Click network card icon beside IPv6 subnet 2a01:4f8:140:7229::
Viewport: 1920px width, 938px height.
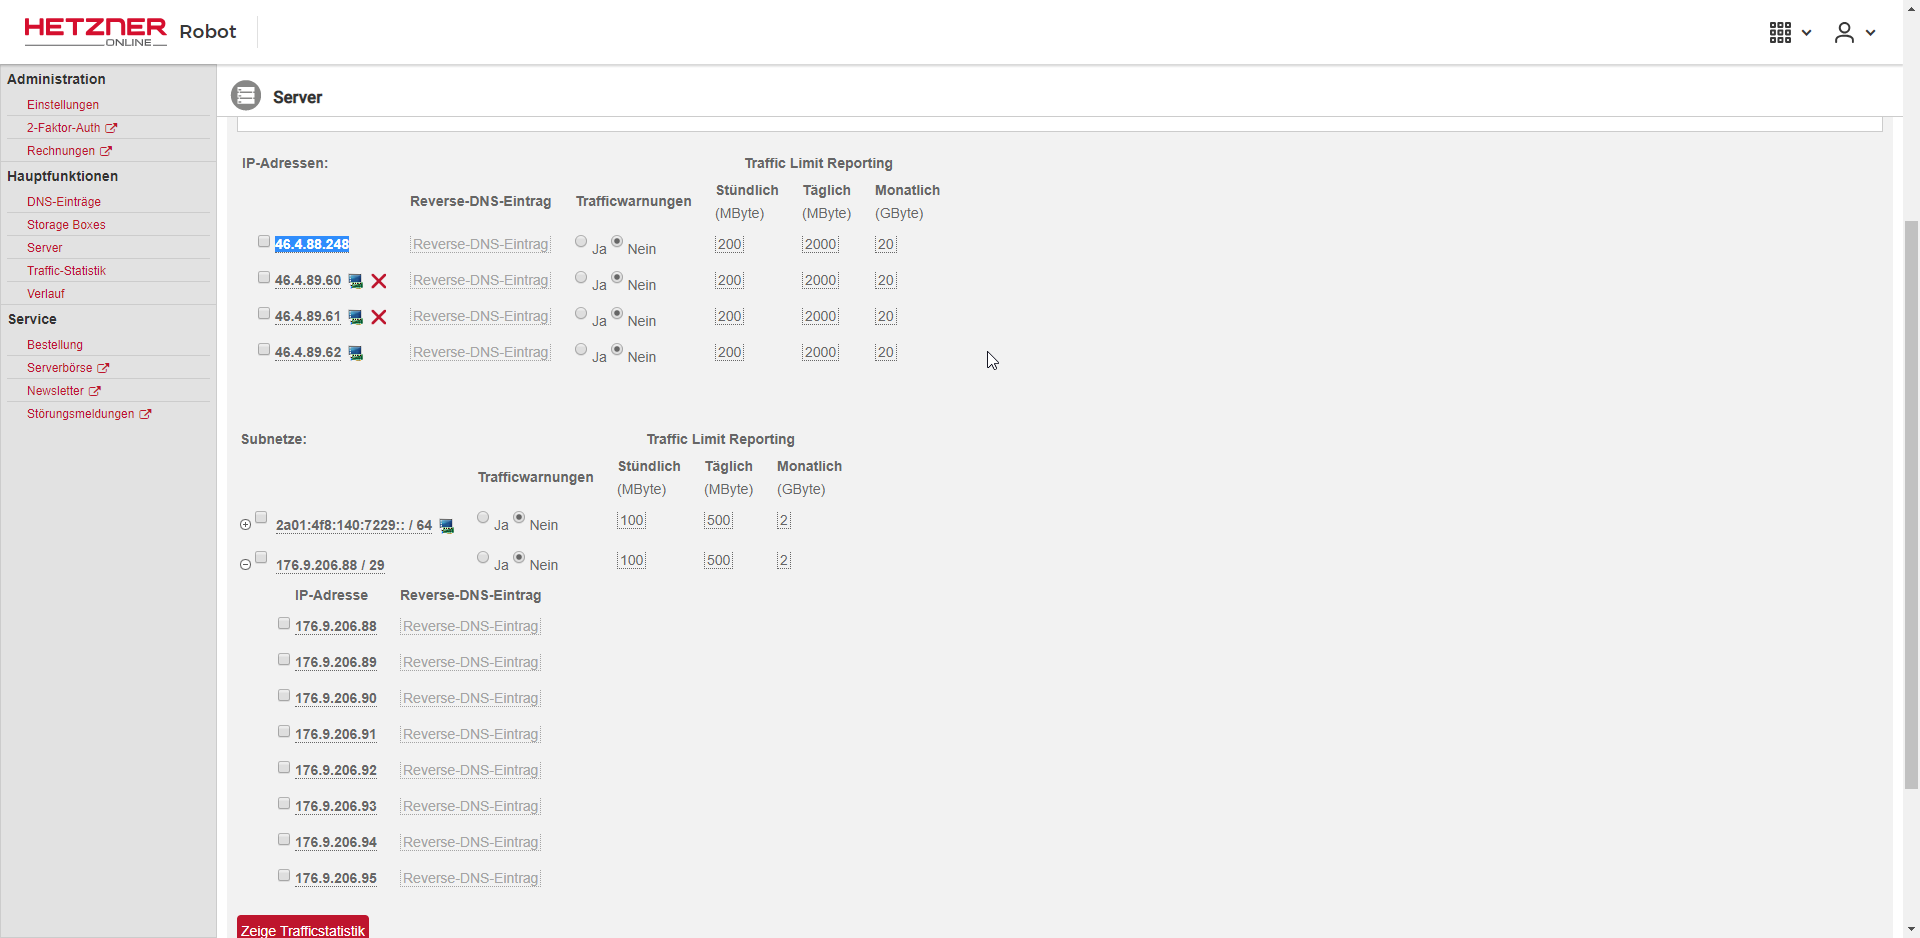click(x=447, y=526)
